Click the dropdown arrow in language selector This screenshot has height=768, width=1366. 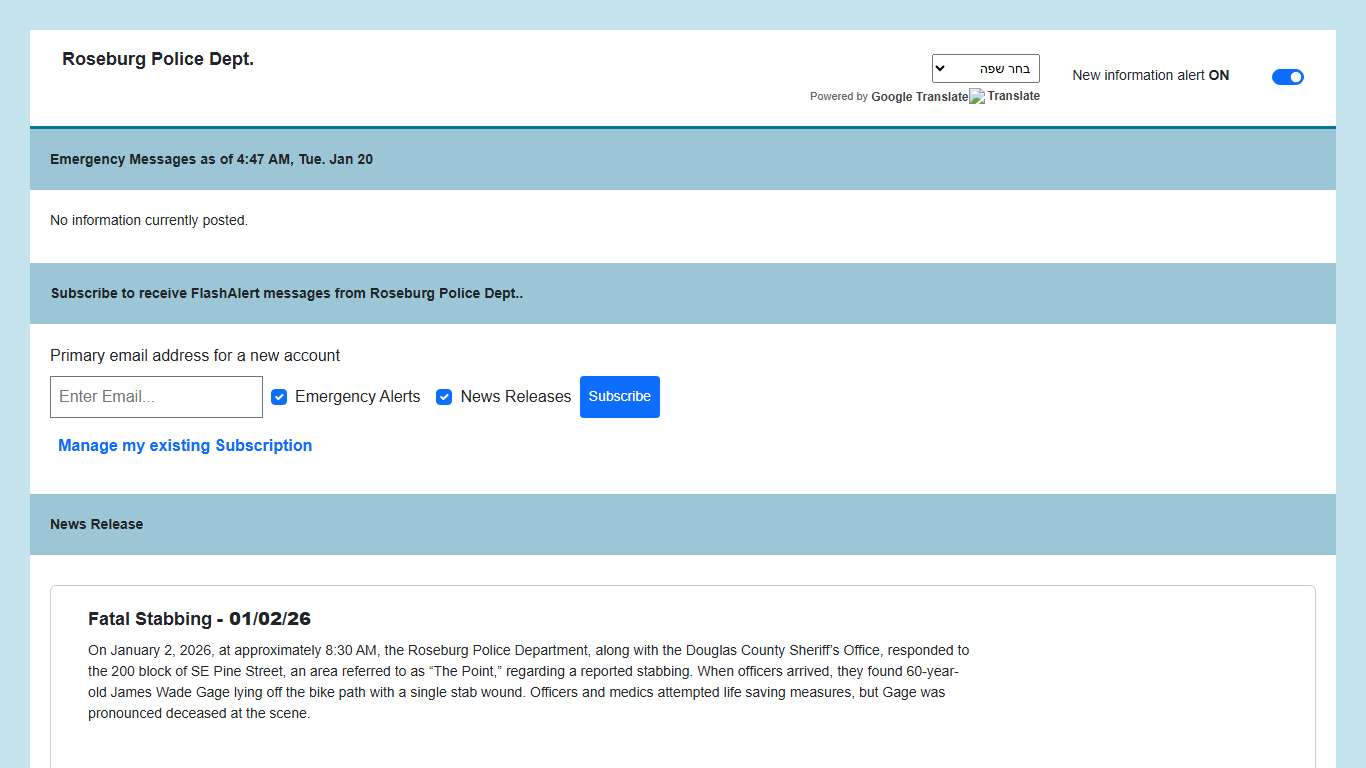pyautogui.click(x=940, y=68)
